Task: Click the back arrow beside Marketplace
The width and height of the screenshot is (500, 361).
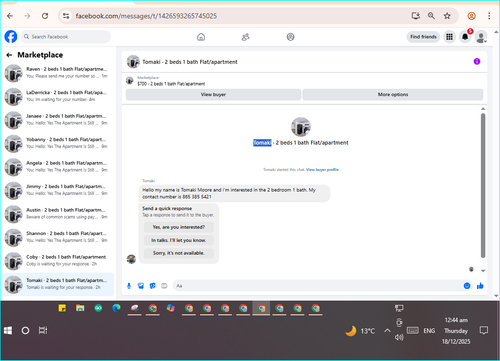Action: click(x=9, y=55)
